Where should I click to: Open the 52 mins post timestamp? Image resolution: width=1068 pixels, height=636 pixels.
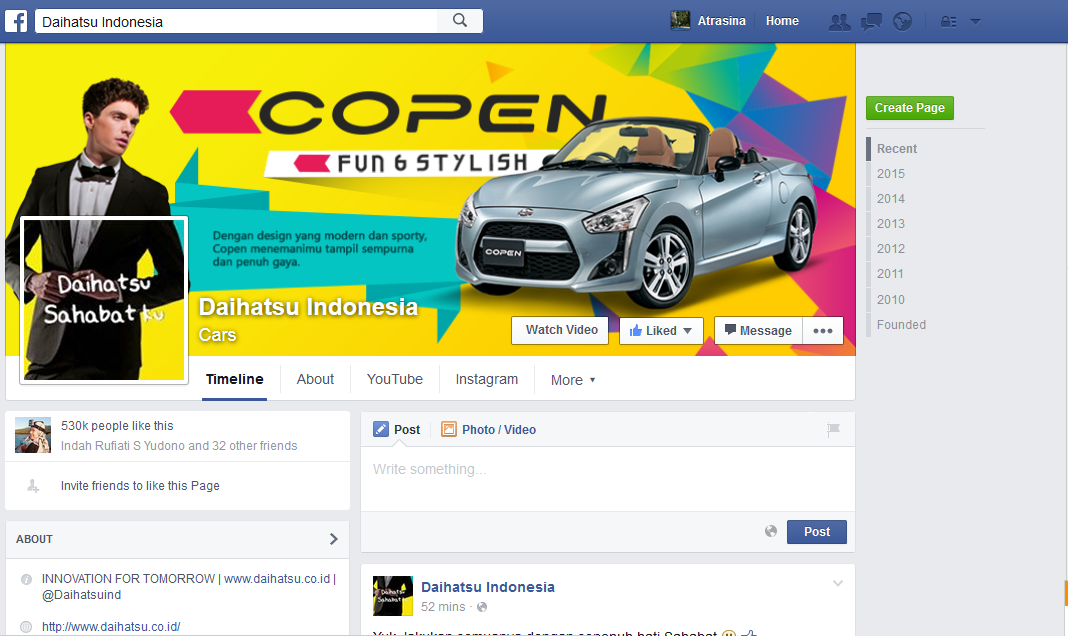(x=443, y=607)
